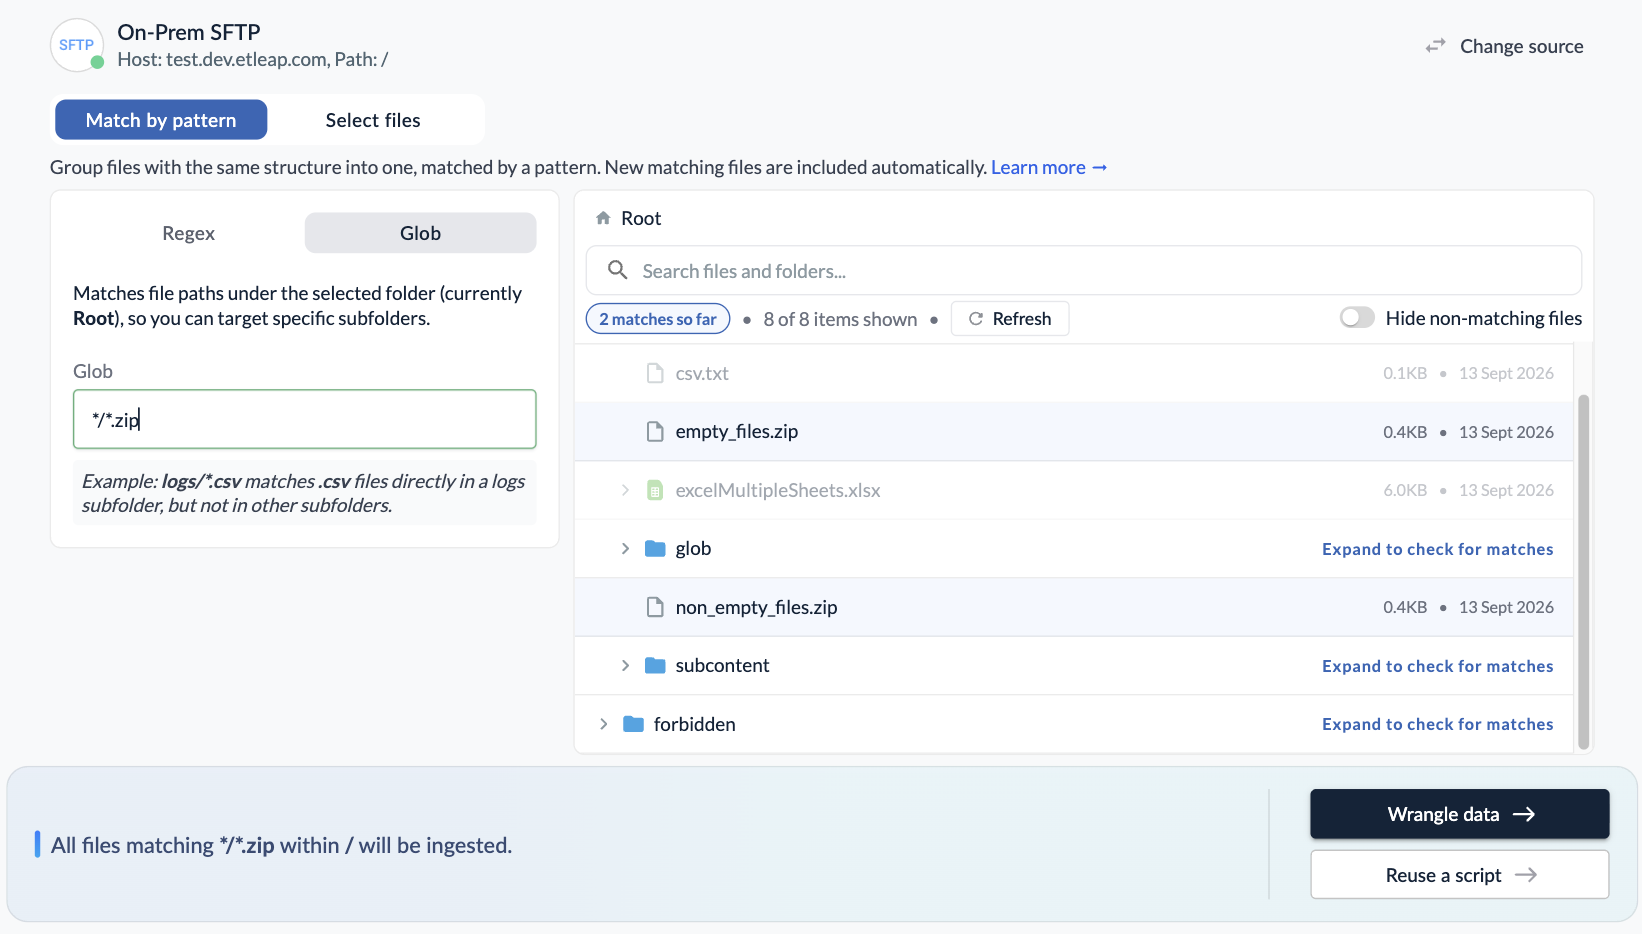Expand the subcontent folder chevron
This screenshot has width=1642, height=934.
625,665
